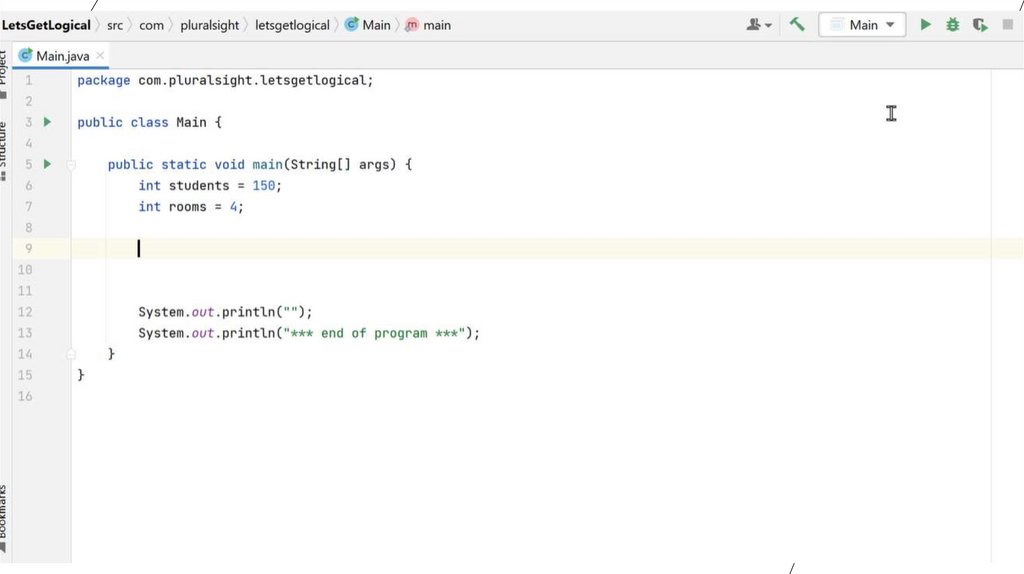Click the gray Stop square icon

tap(1007, 25)
